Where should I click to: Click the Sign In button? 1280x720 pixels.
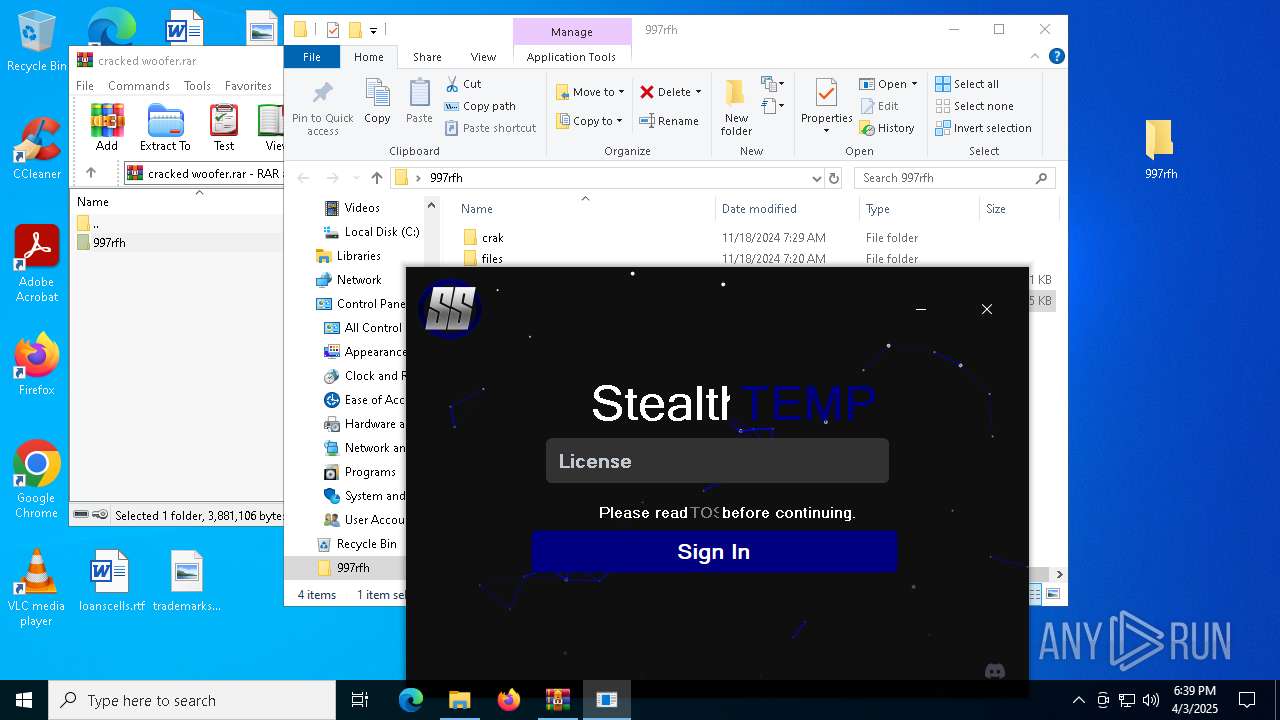tap(714, 552)
